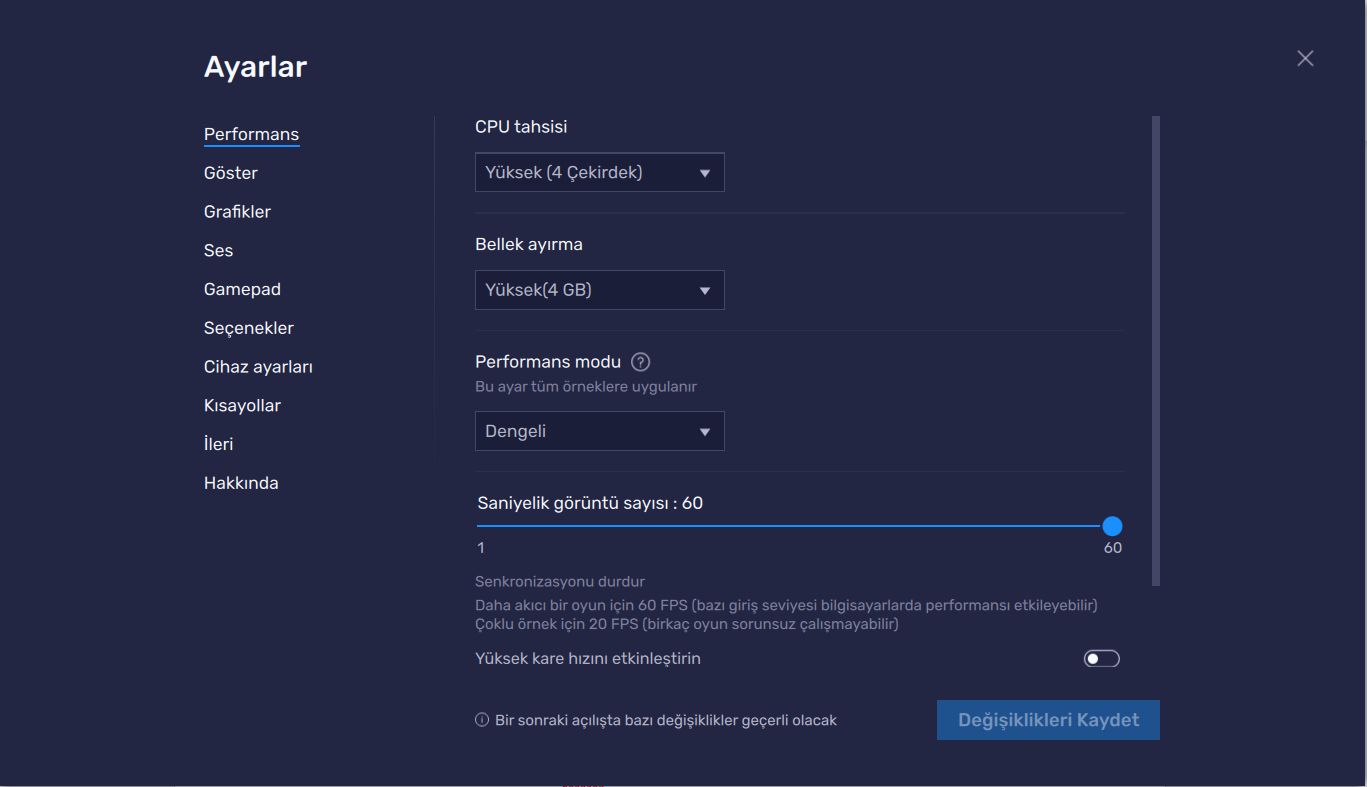The height and width of the screenshot is (787, 1367).
Task: Close the Ayarlar settings window
Action: pyautogui.click(x=1305, y=58)
